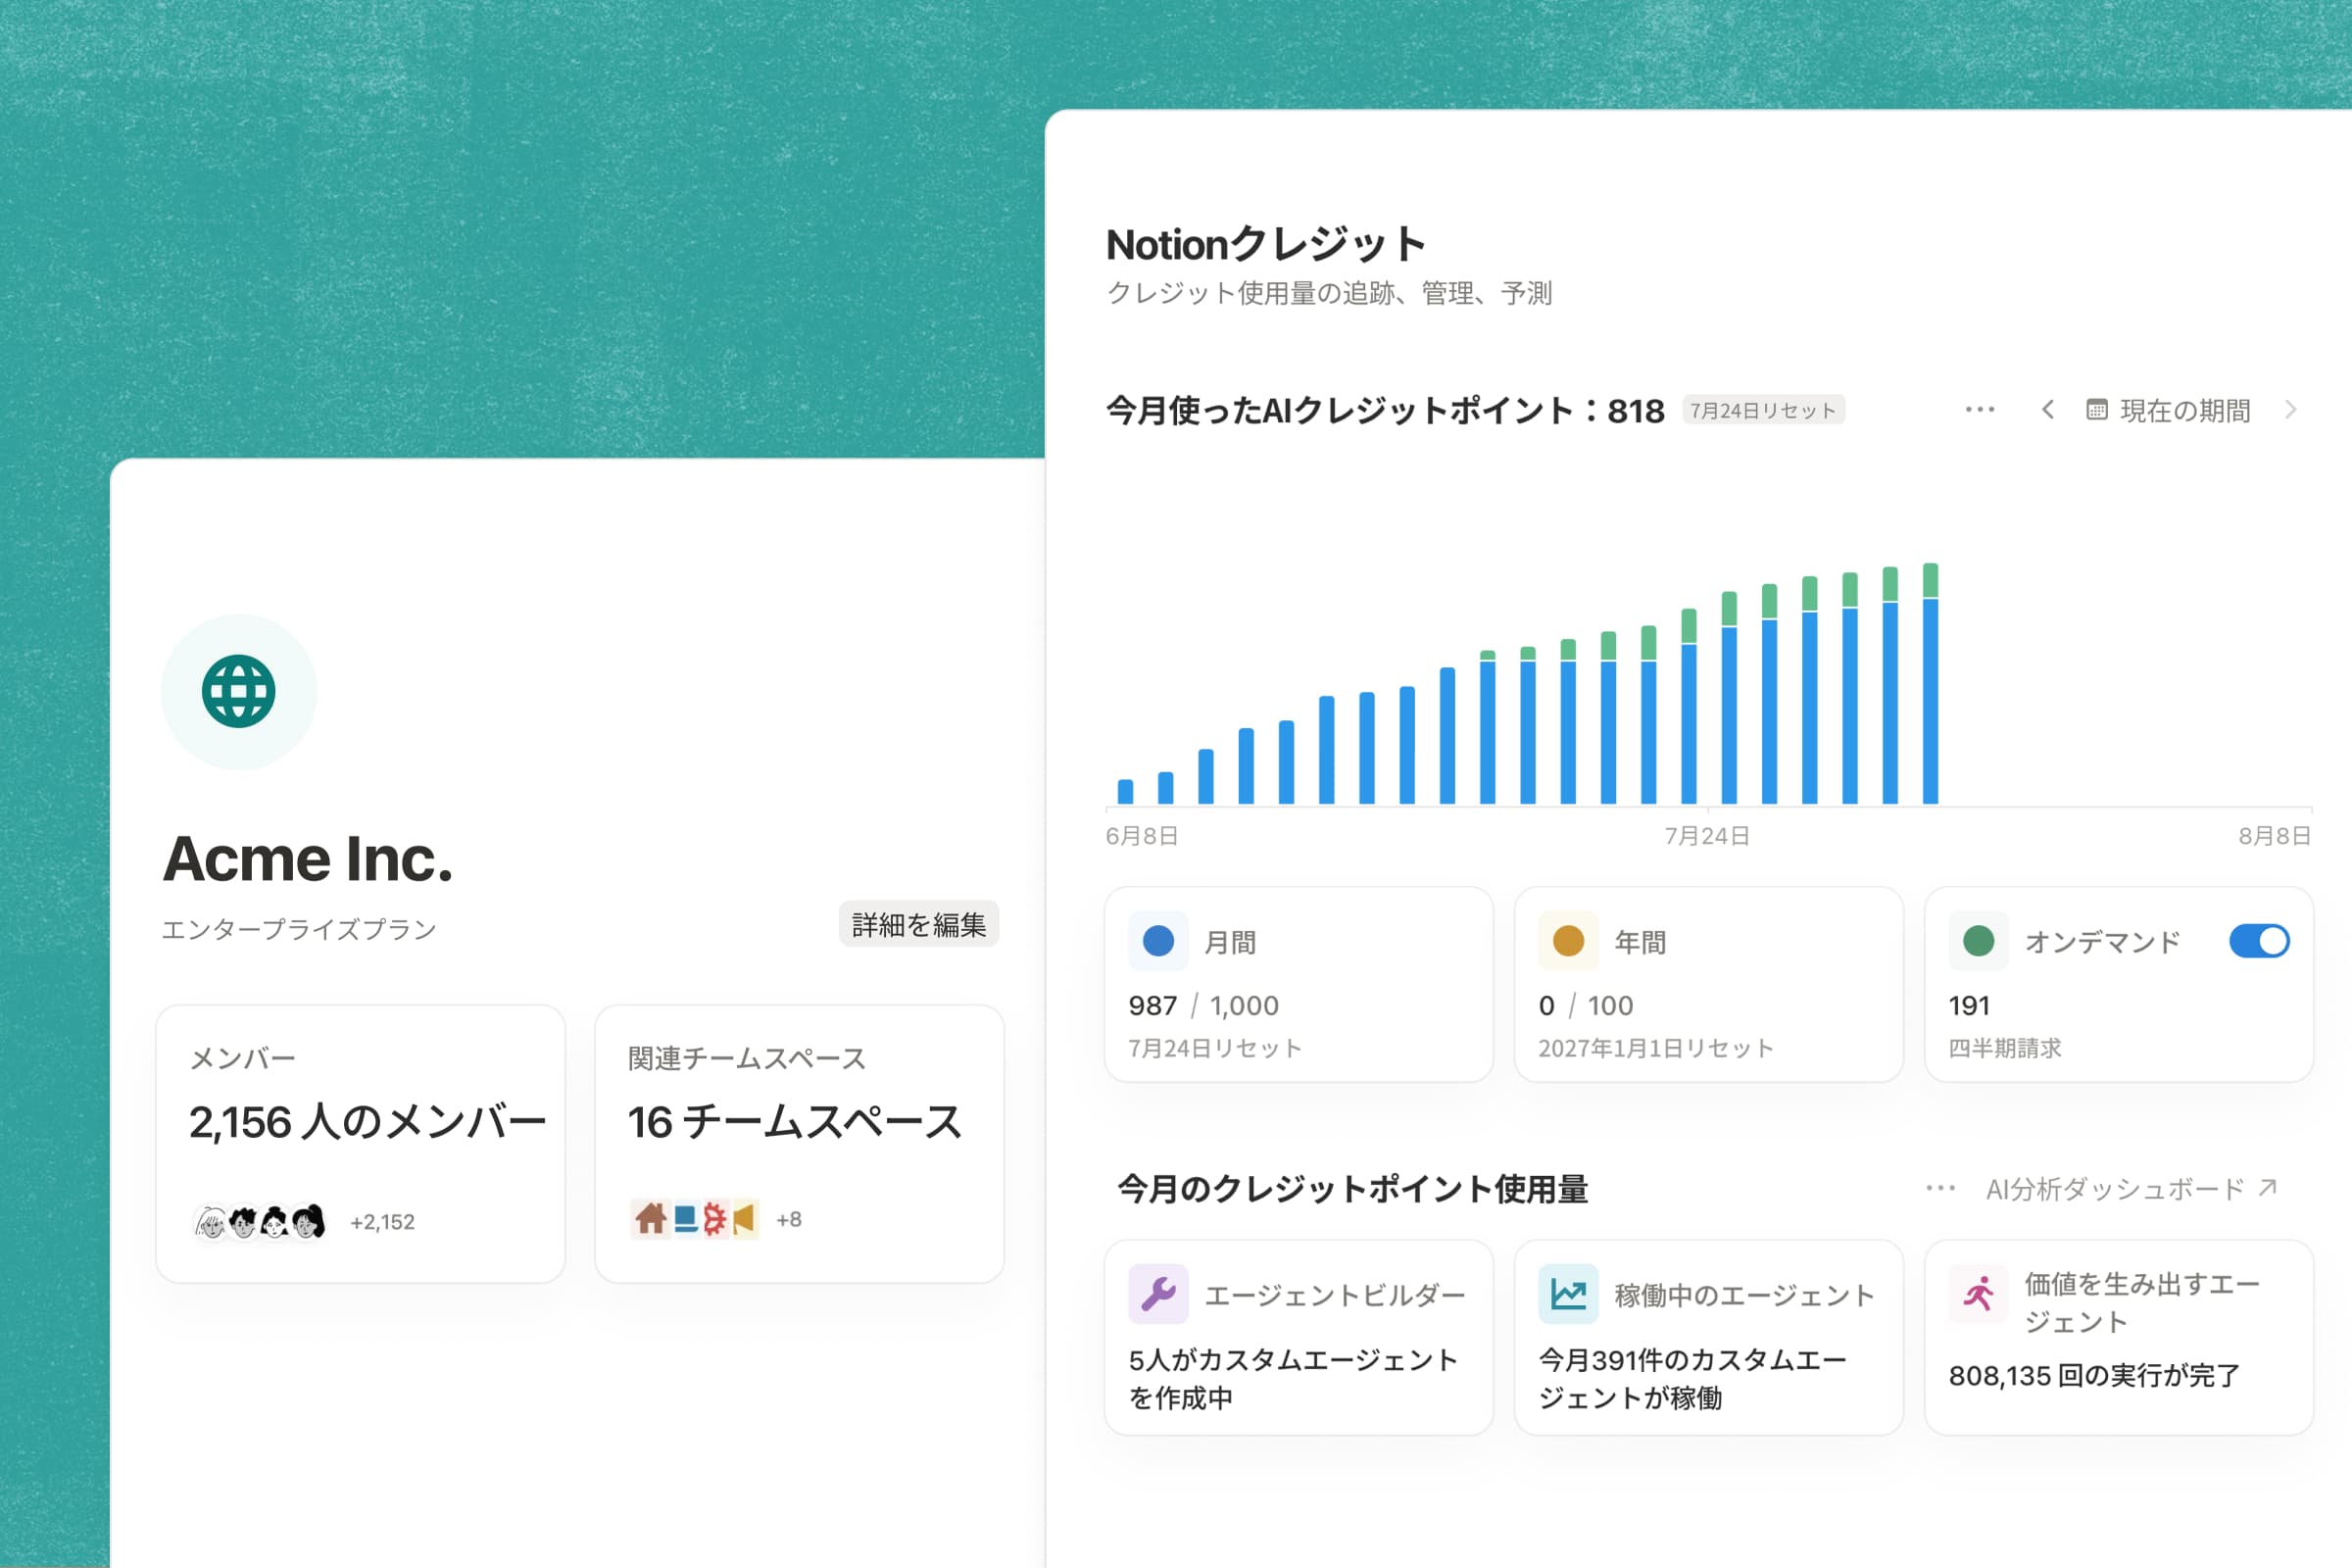Click the エンタープライズプラン label

pos(300,929)
